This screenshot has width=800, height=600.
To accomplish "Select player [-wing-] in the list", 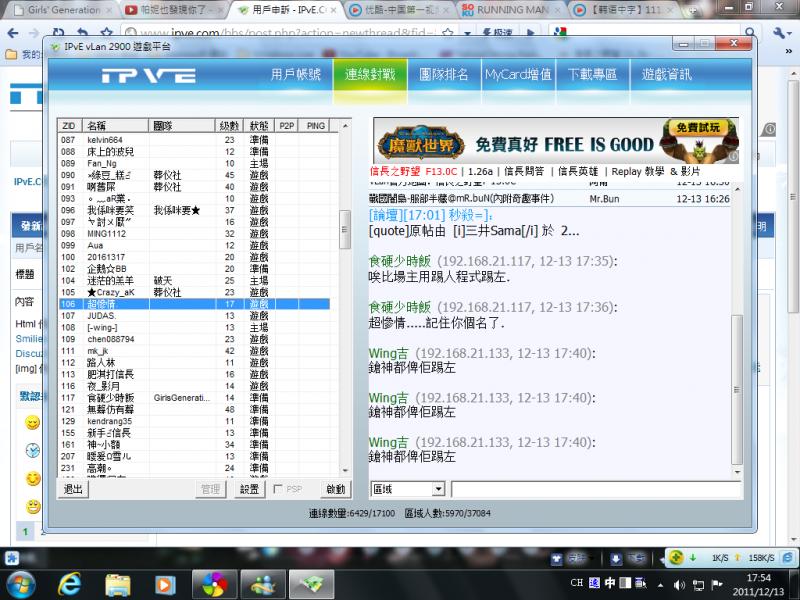I will pyautogui.click(x=194, y=328).
